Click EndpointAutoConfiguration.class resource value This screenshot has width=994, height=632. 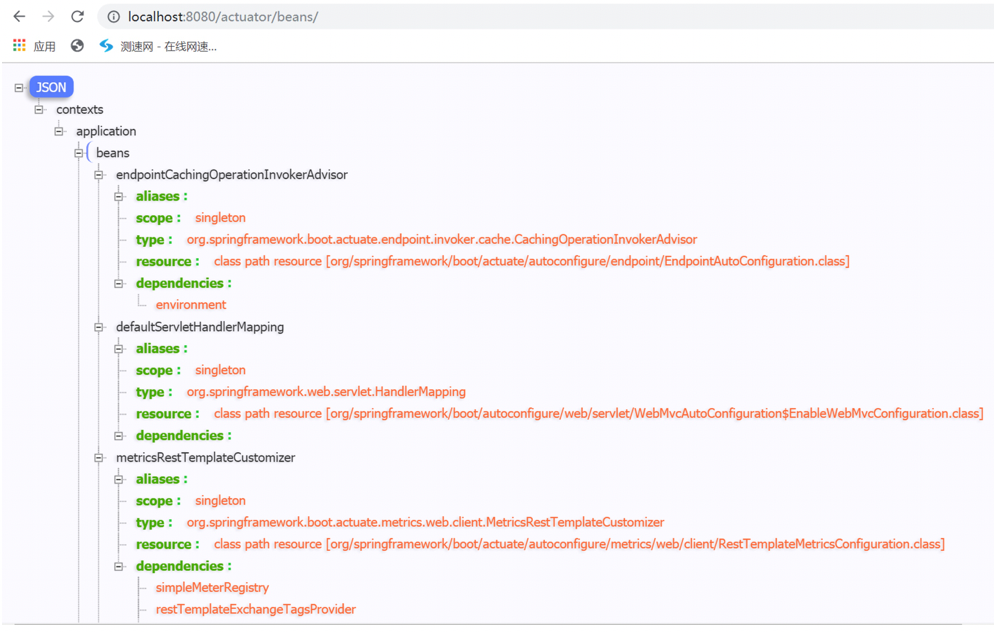(531, 261)
